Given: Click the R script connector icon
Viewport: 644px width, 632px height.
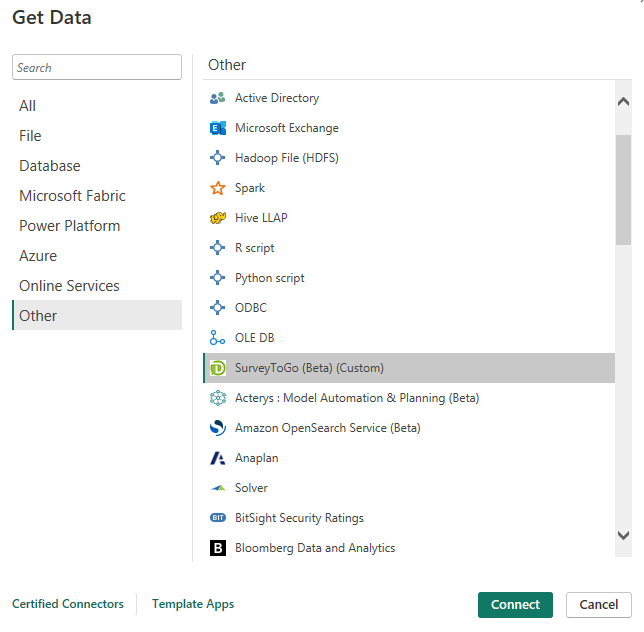Looking at the screenshot, I should coord(218,248).
